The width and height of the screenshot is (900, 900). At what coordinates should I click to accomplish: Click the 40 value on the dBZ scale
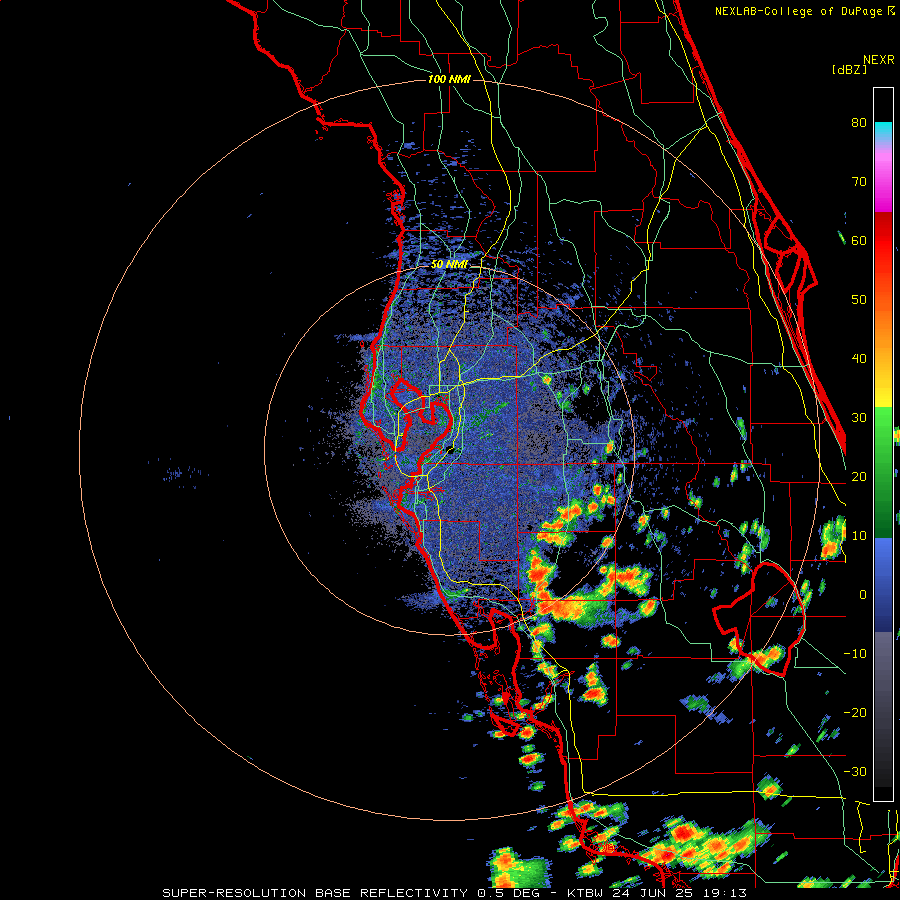[859, 359]
